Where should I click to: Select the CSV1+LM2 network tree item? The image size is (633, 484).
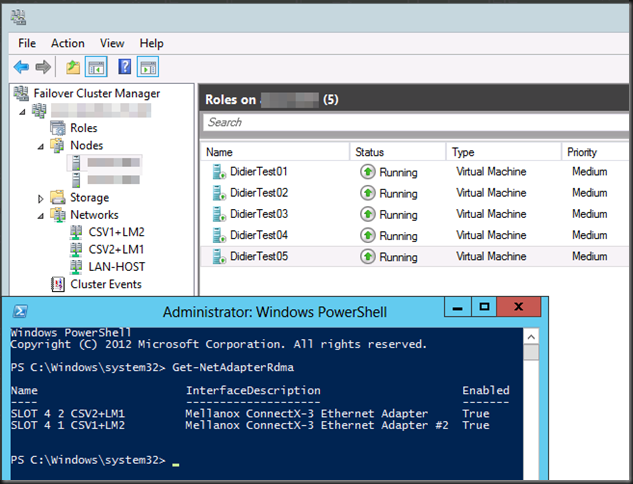[x=116, y=232]
